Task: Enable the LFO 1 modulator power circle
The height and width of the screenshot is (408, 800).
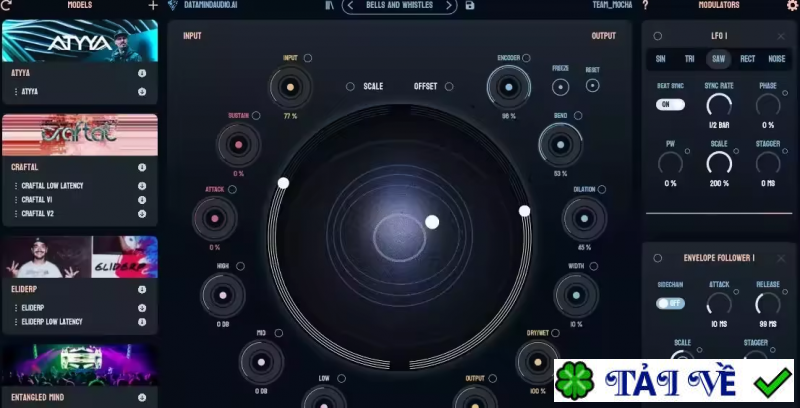Action: tap(658, 36)
